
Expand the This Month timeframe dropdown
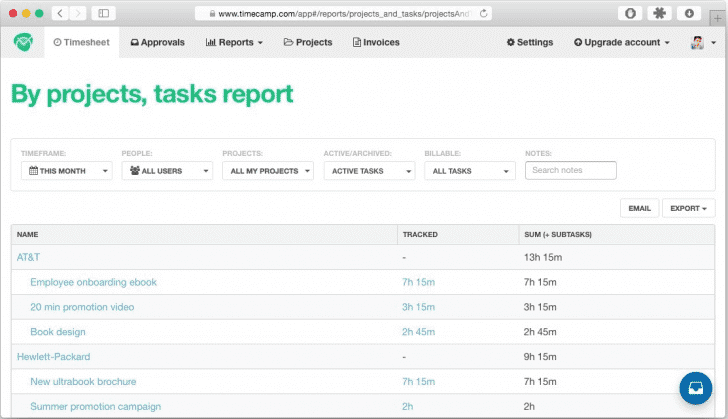point(66,171)
